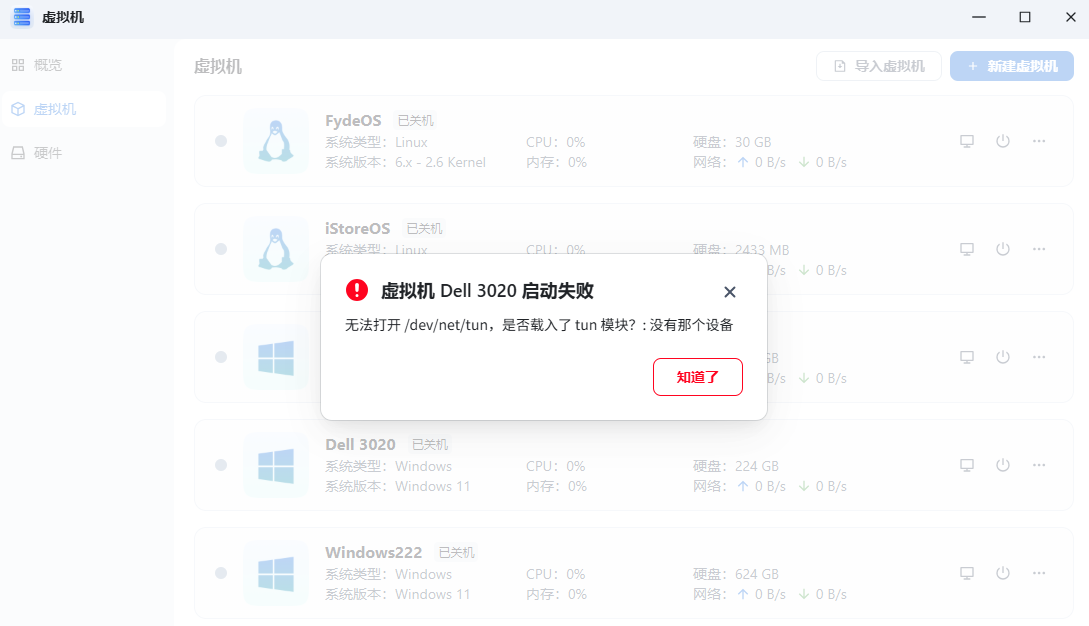
Task: Click the FydeOS penguin thumbnail
Action: [276, 141]
